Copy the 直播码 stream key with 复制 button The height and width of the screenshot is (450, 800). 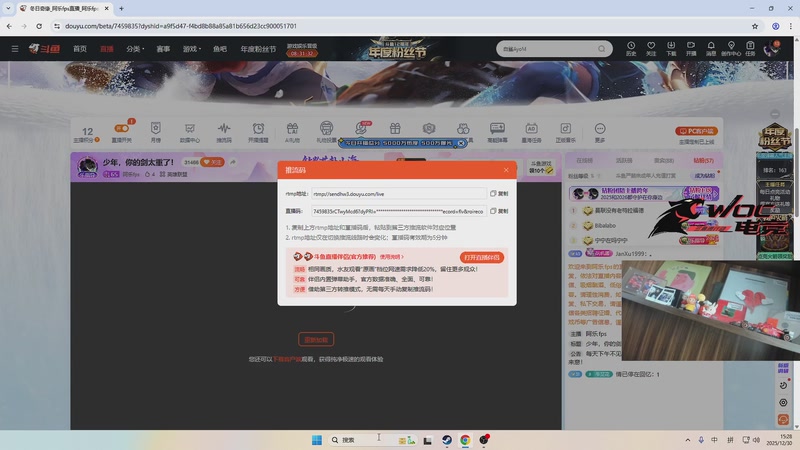[x=499, y=211]
